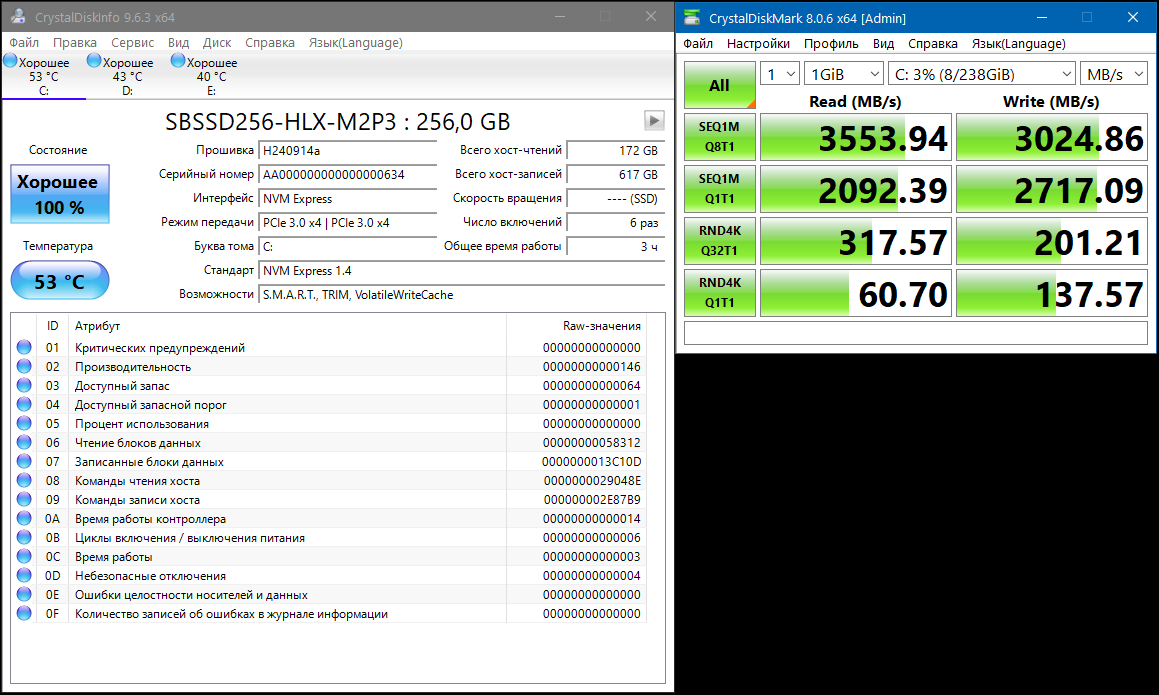Image resolution: width=1159 pixels, height=695 pixels.
Task: Click status orb for attribute 05 Процент использования
Action: [x=24, y=423]
